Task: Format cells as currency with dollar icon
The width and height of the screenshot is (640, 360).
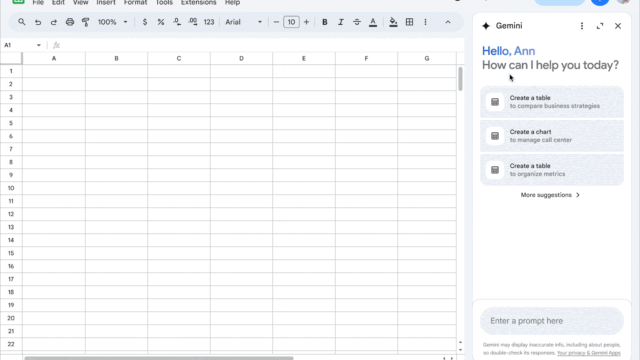Action: 144,22
